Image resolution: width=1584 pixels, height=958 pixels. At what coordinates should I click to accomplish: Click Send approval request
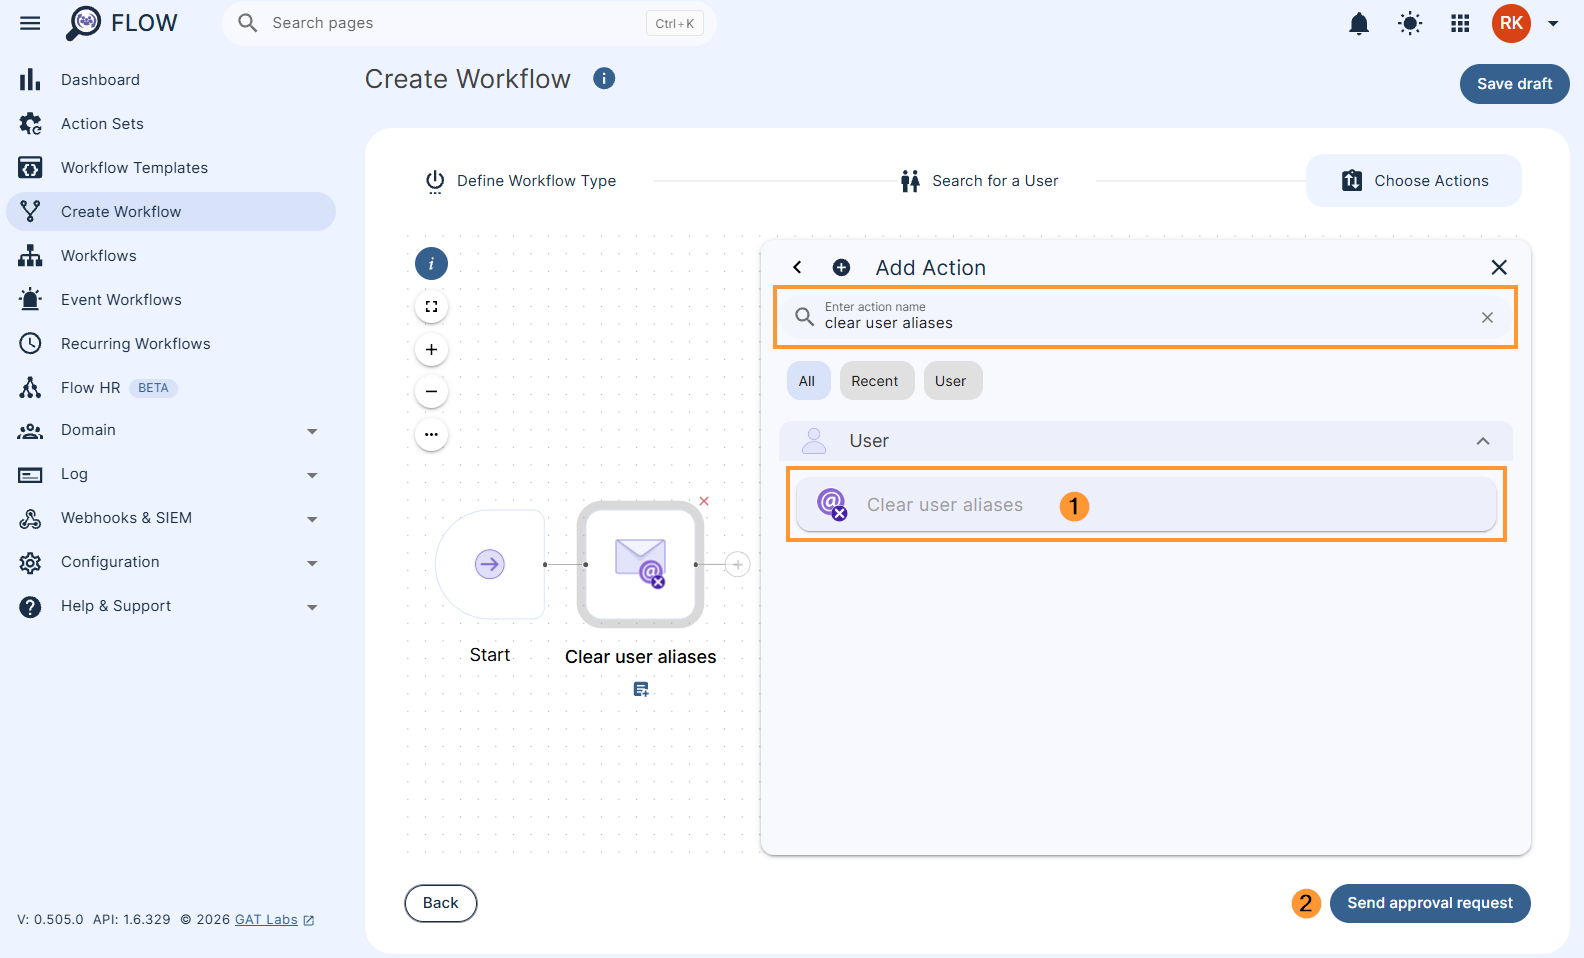(1430, 903)
